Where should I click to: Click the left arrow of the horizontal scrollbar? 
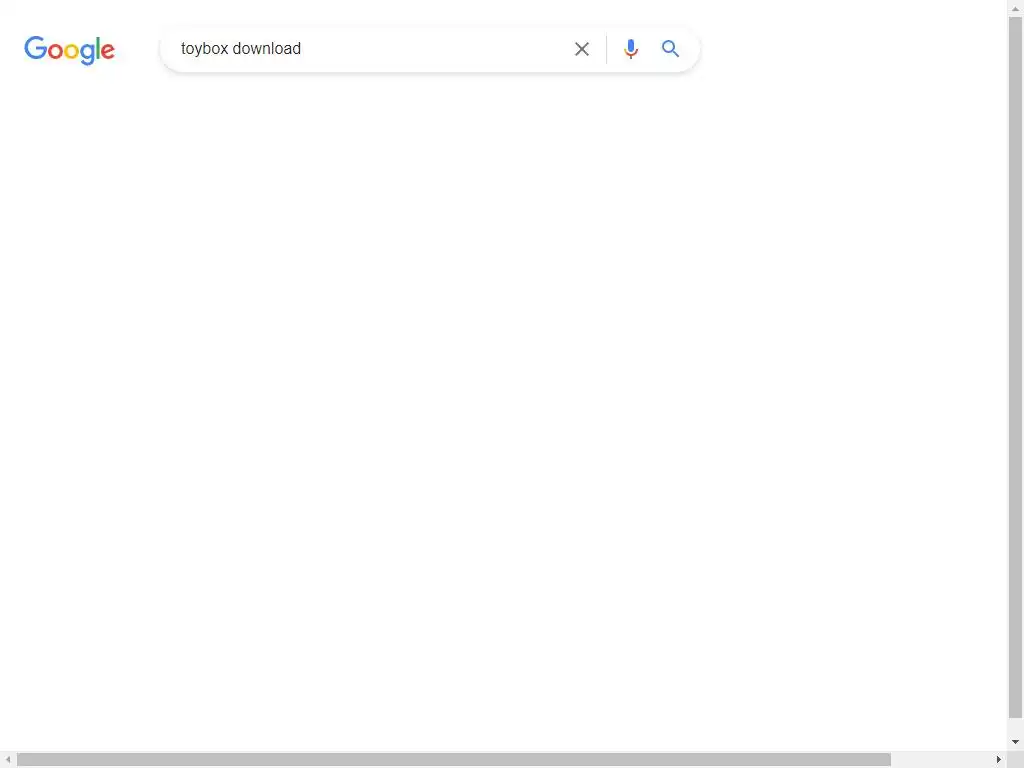pyautogui.click(x=8, y=760)
